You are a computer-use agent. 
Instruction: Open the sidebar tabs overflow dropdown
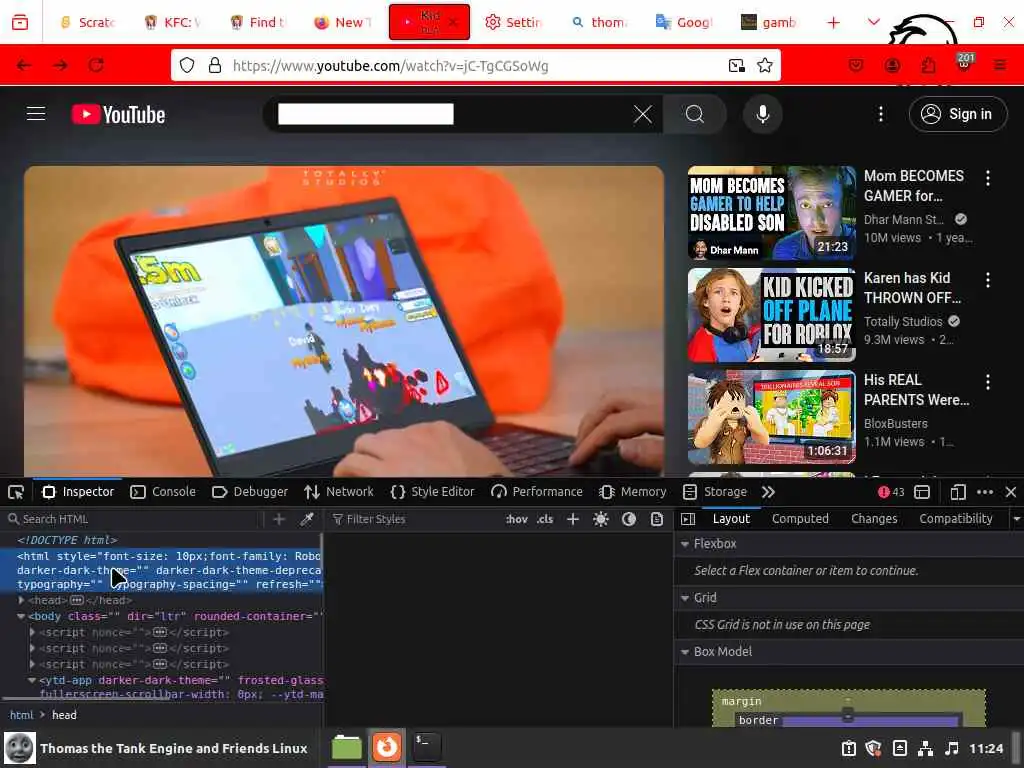click(x=1016, y=519)
